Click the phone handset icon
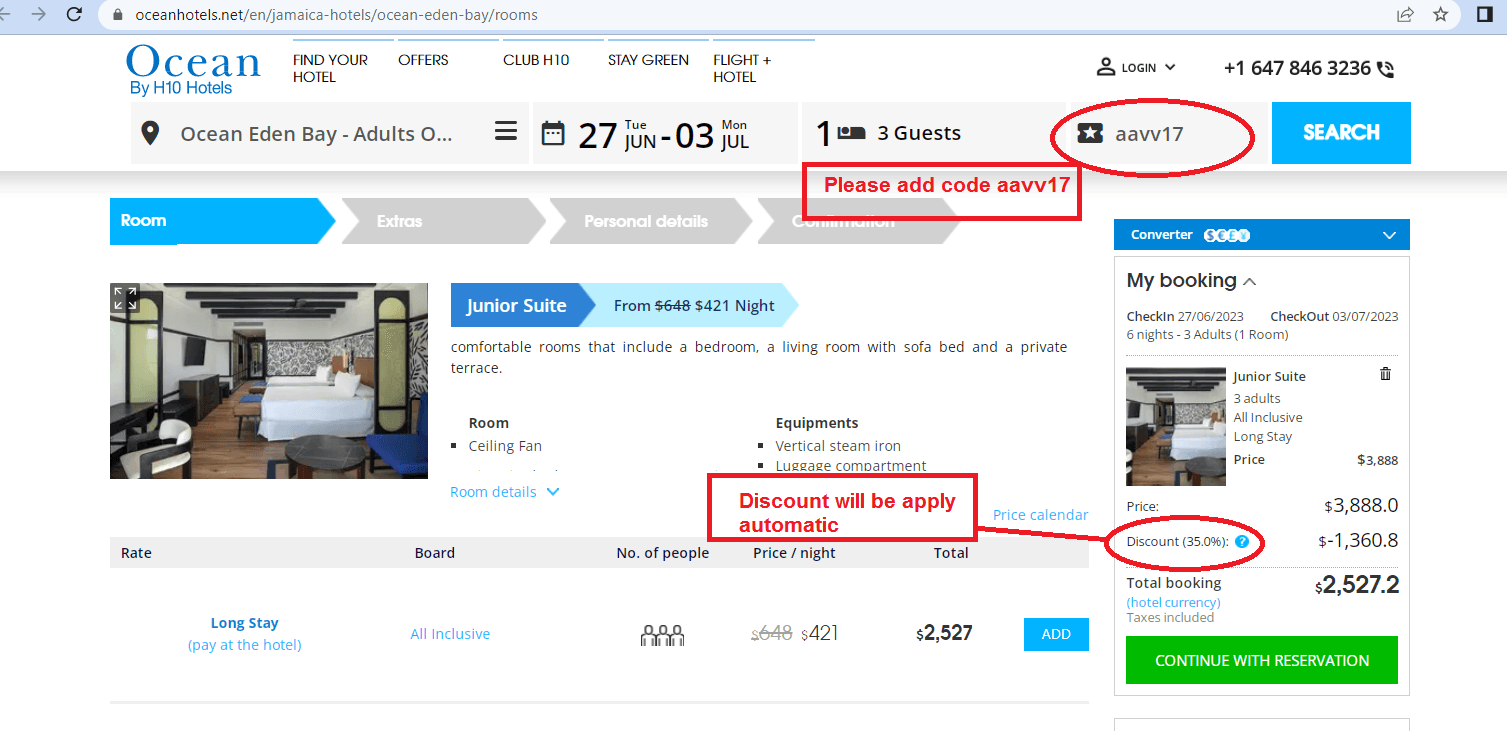 (x=1385, y=69)
